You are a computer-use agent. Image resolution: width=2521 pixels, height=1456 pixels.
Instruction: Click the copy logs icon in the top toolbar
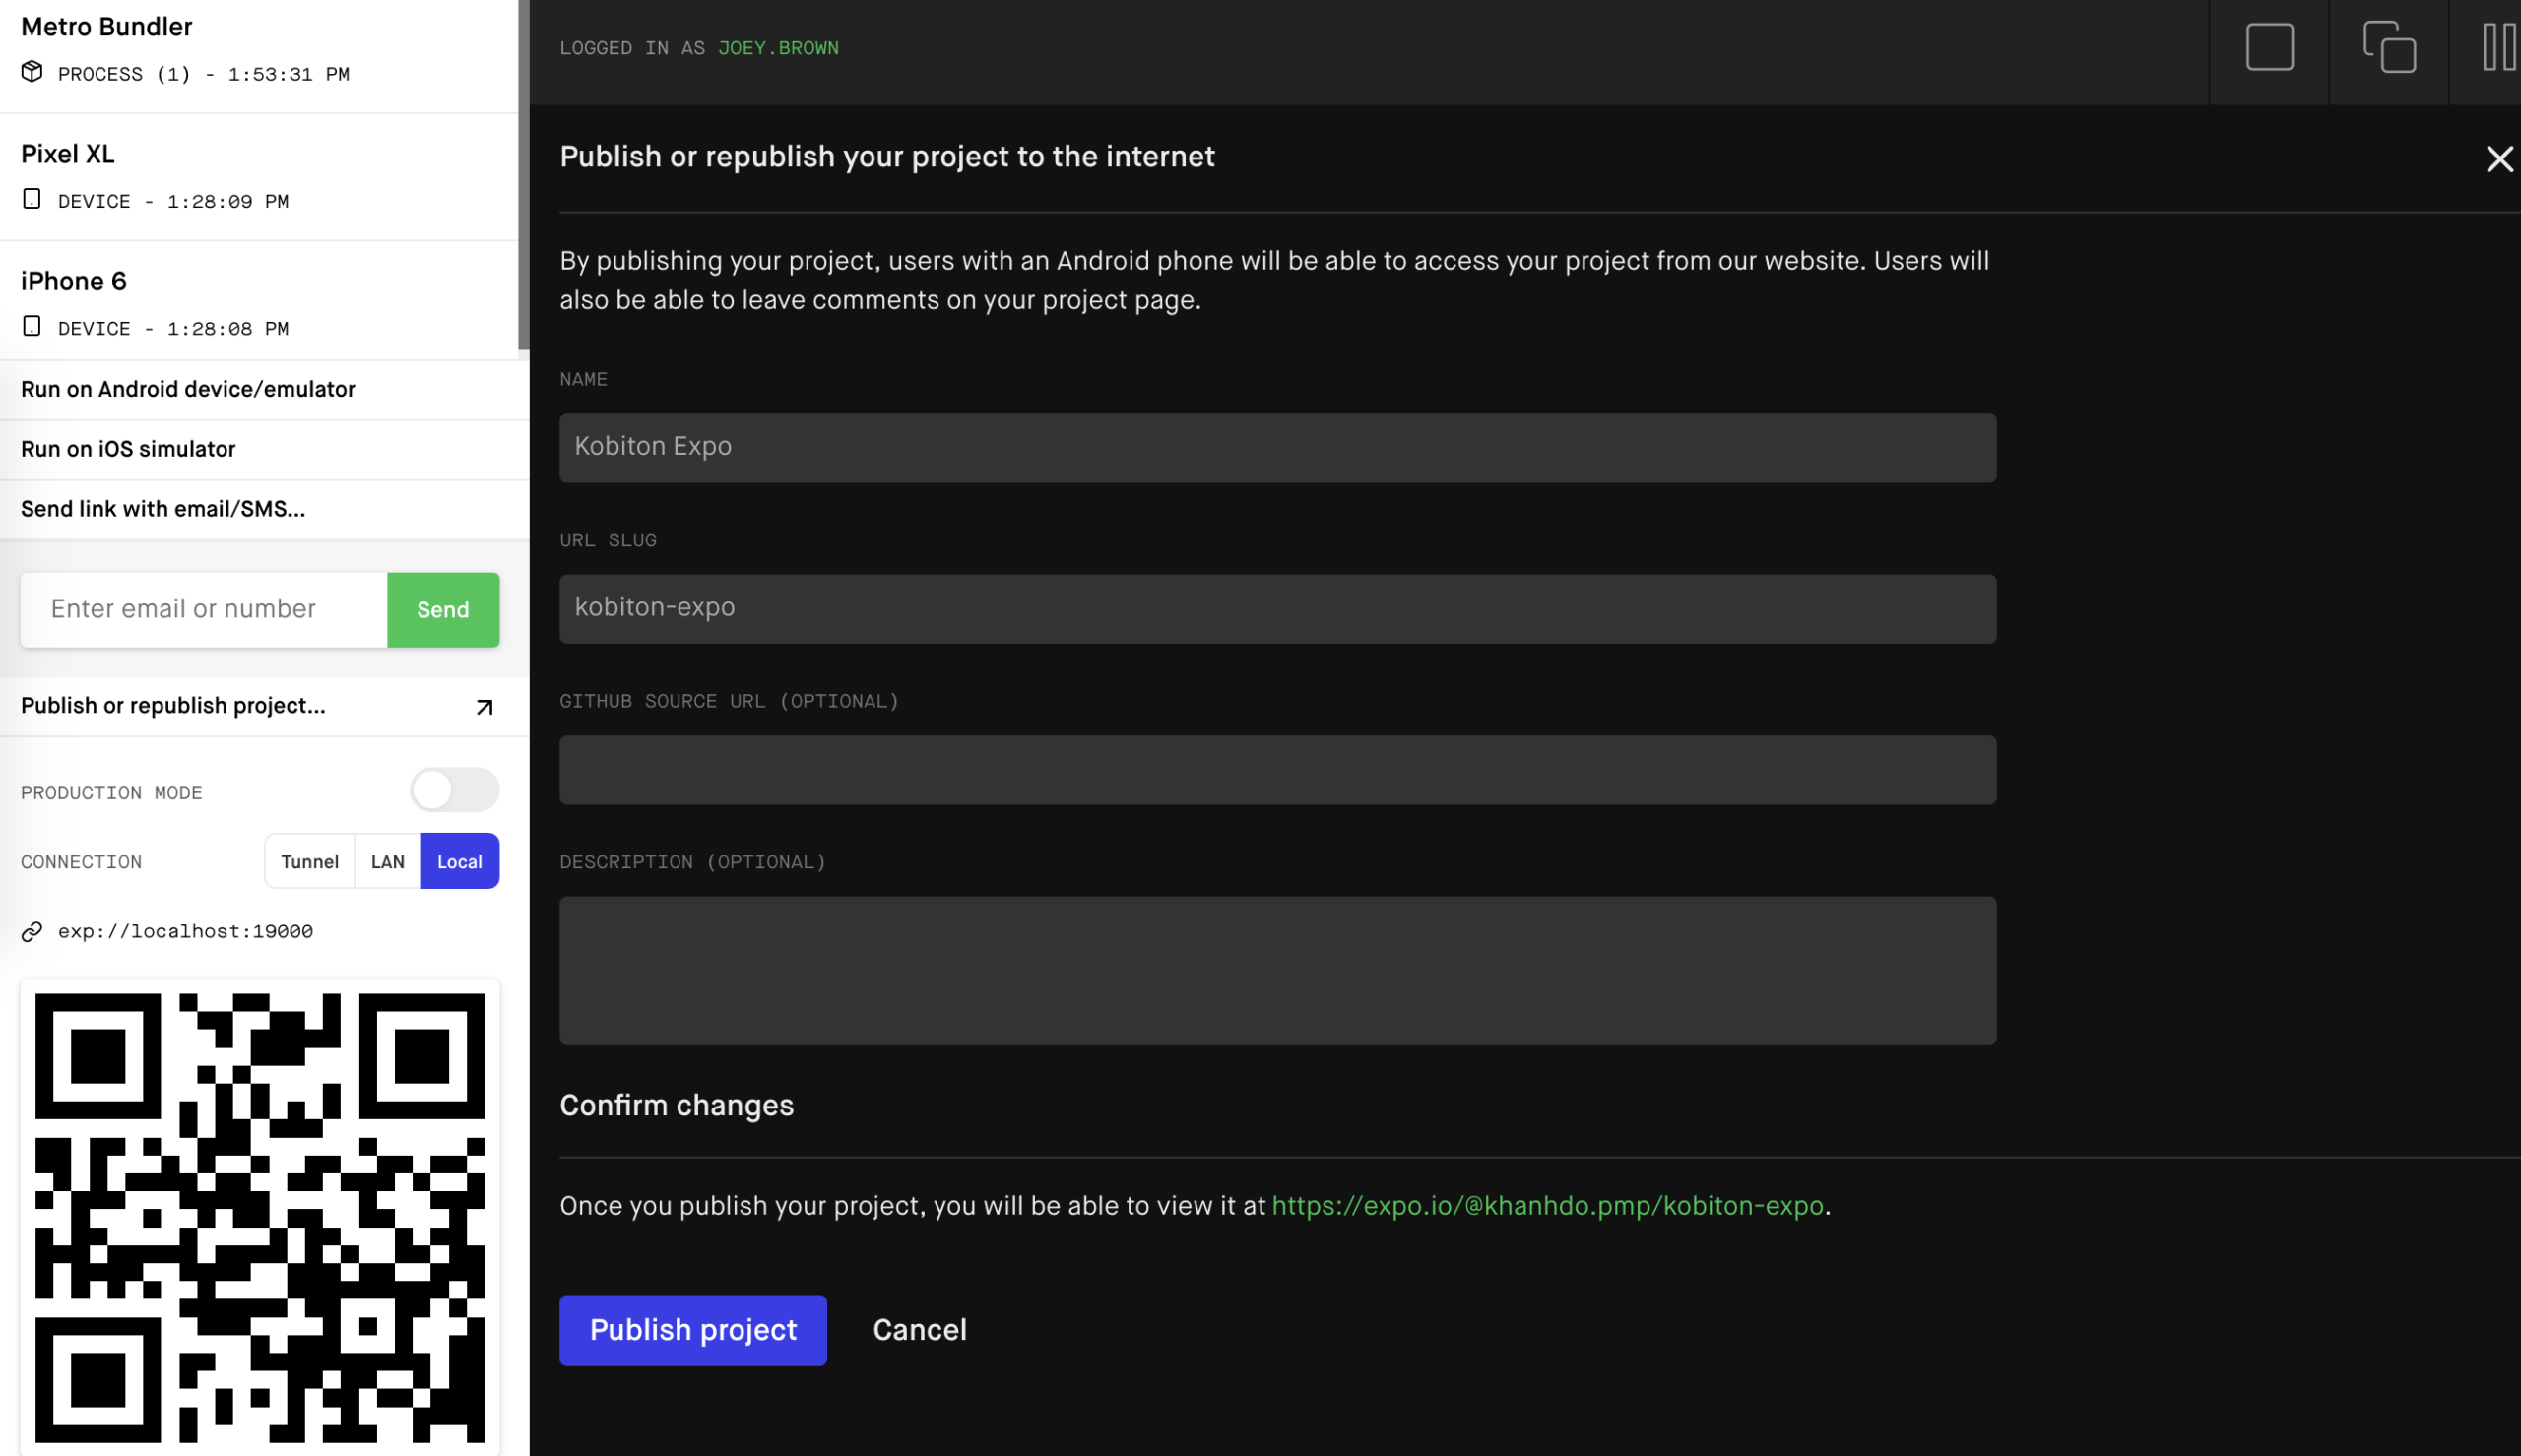[x=2388, y=47]
